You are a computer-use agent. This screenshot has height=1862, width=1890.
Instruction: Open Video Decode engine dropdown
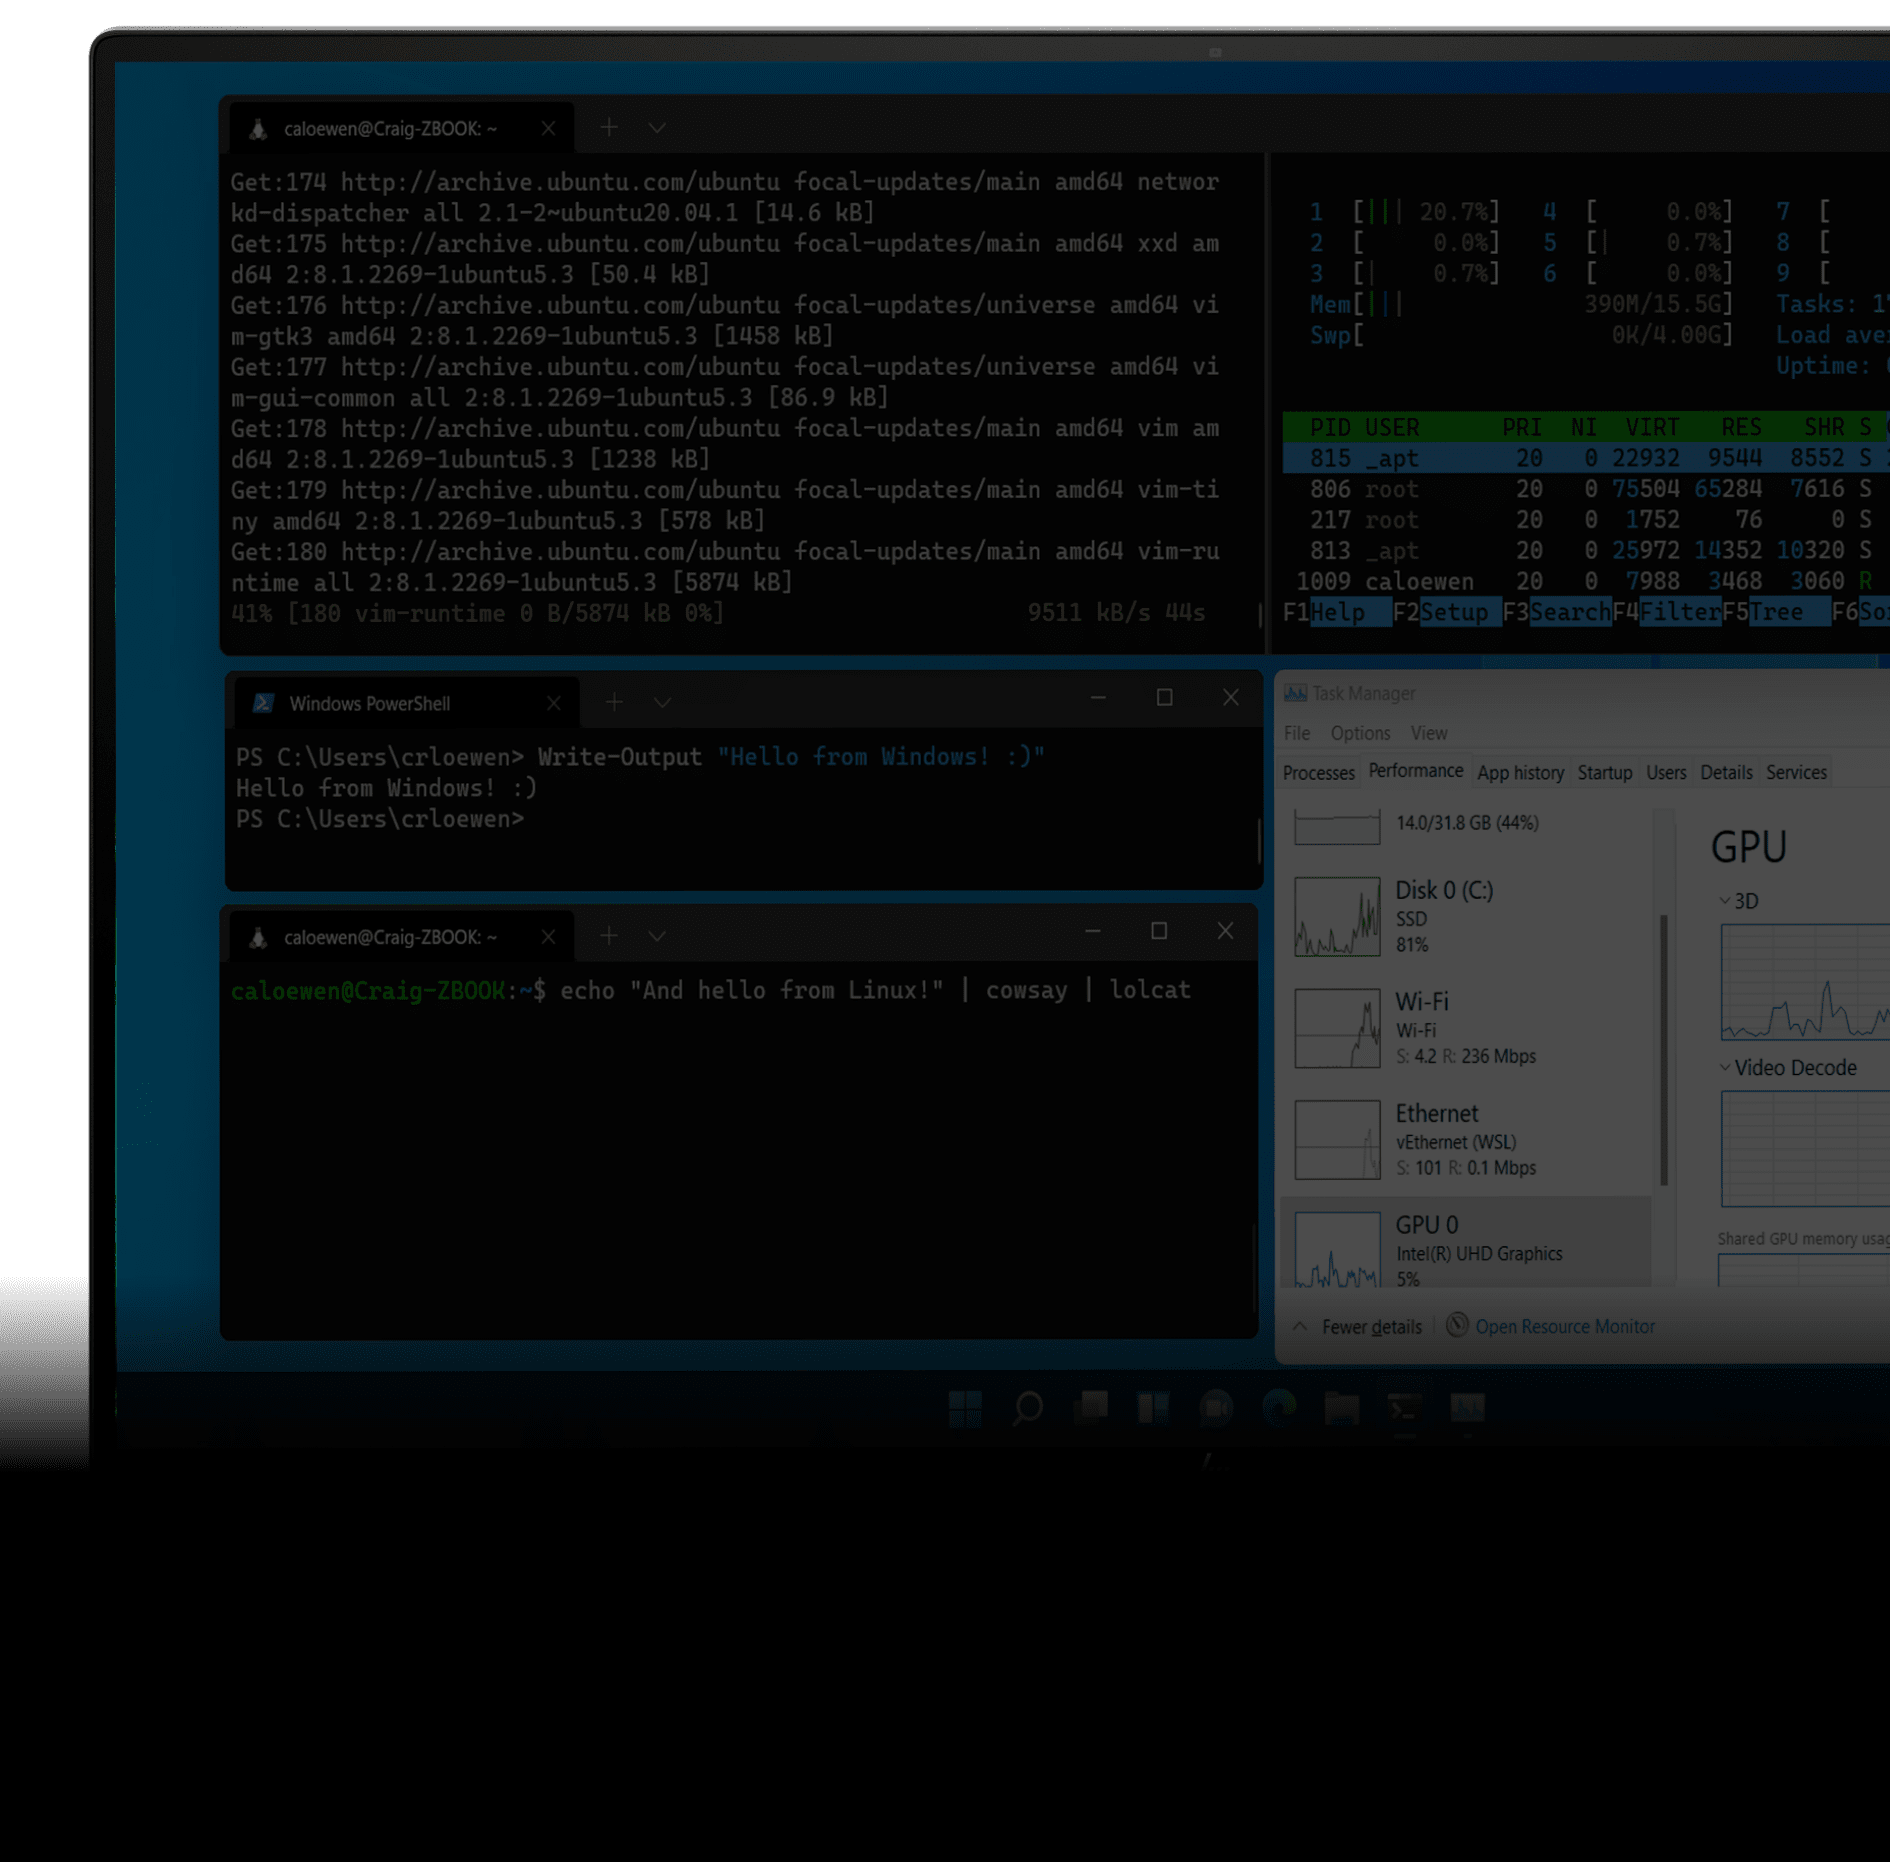[x=1725, y=1067]
